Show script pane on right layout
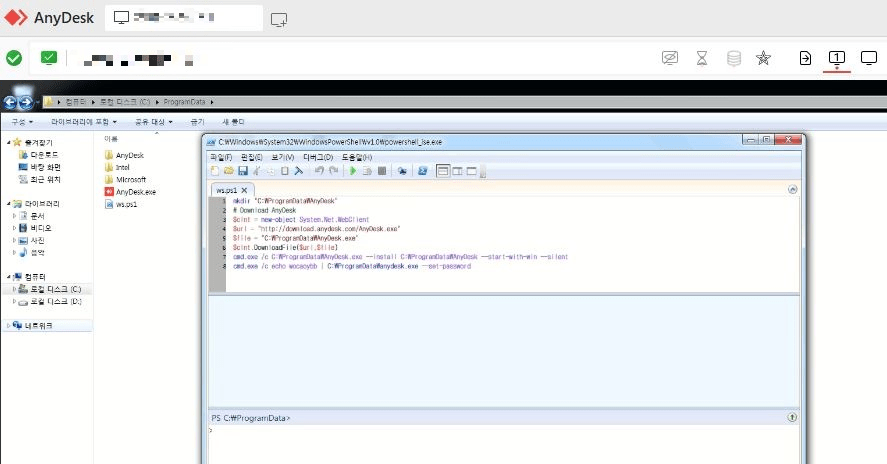The height and width of the screenshot is (464, 887). tap(458, 171)
